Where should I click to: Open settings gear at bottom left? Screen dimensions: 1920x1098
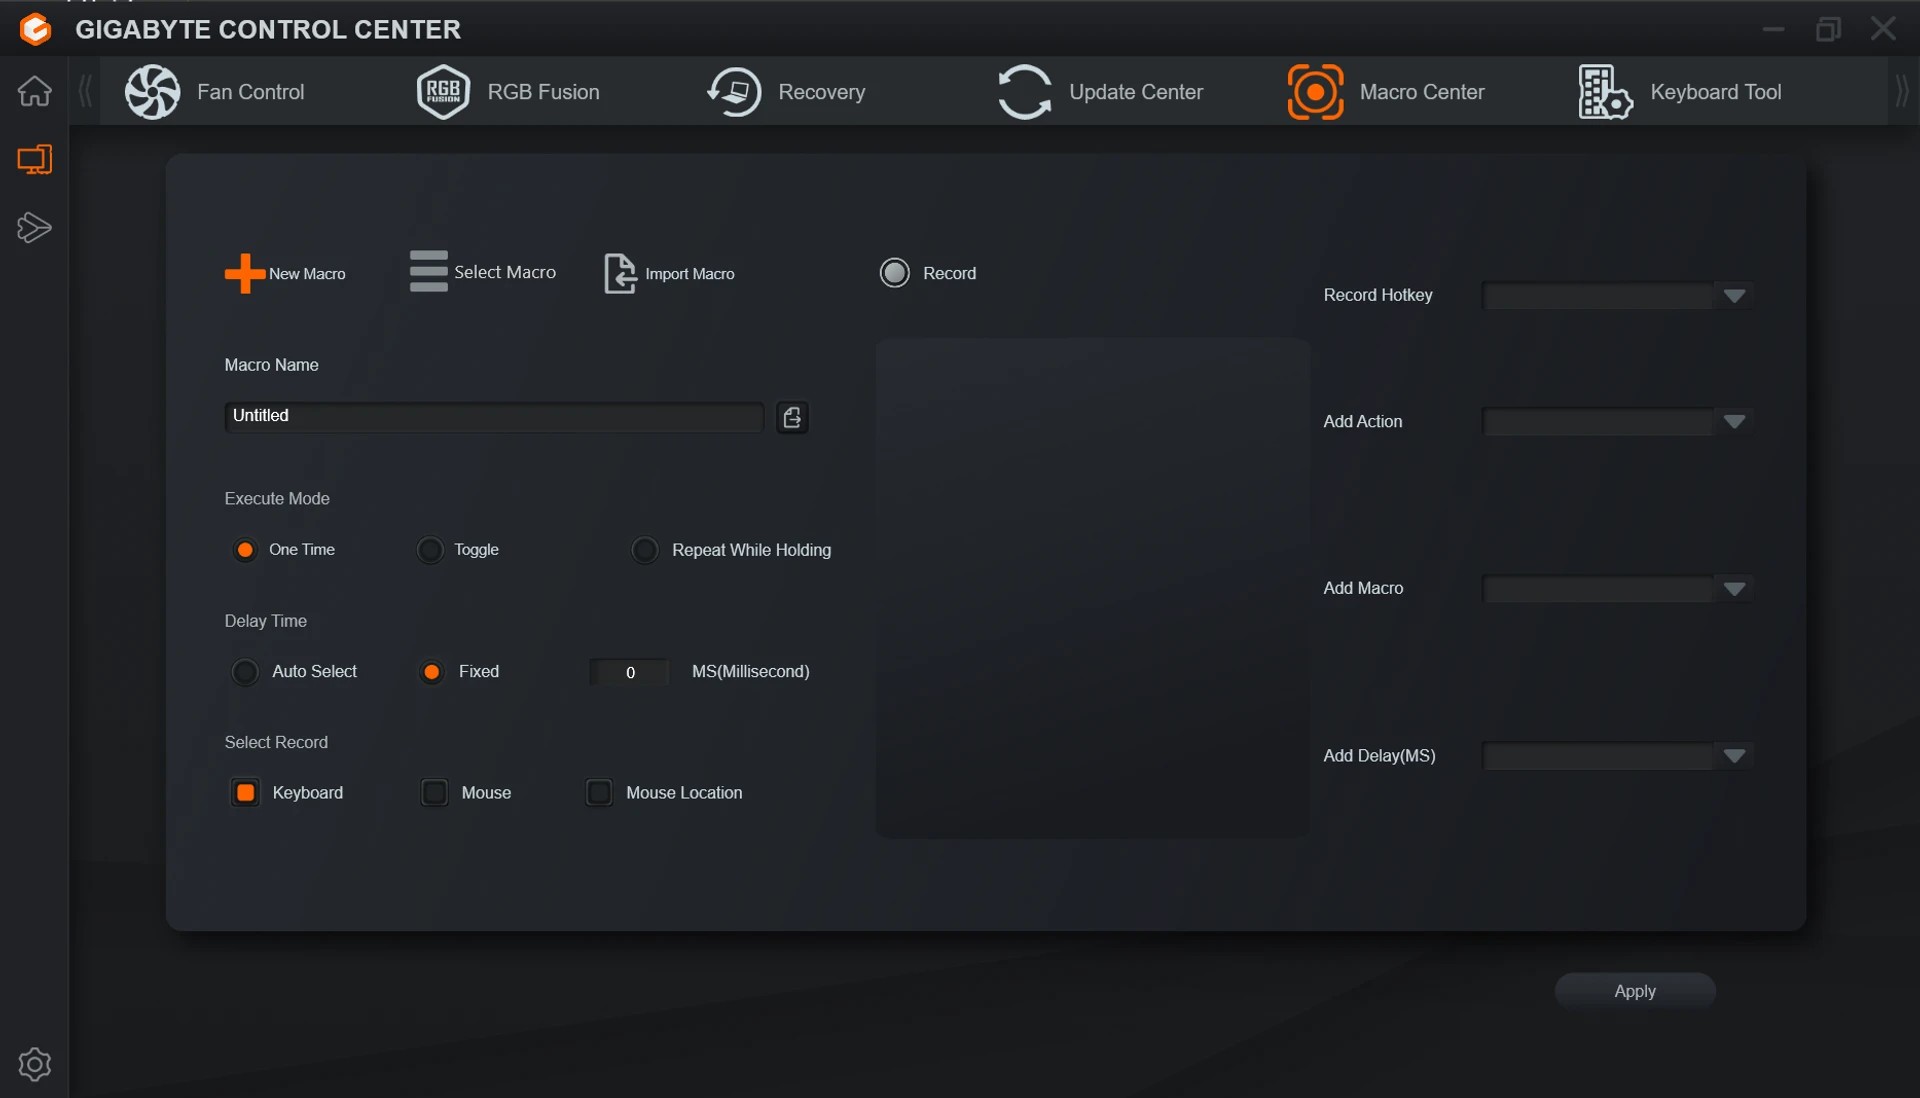click(34, 1064)
